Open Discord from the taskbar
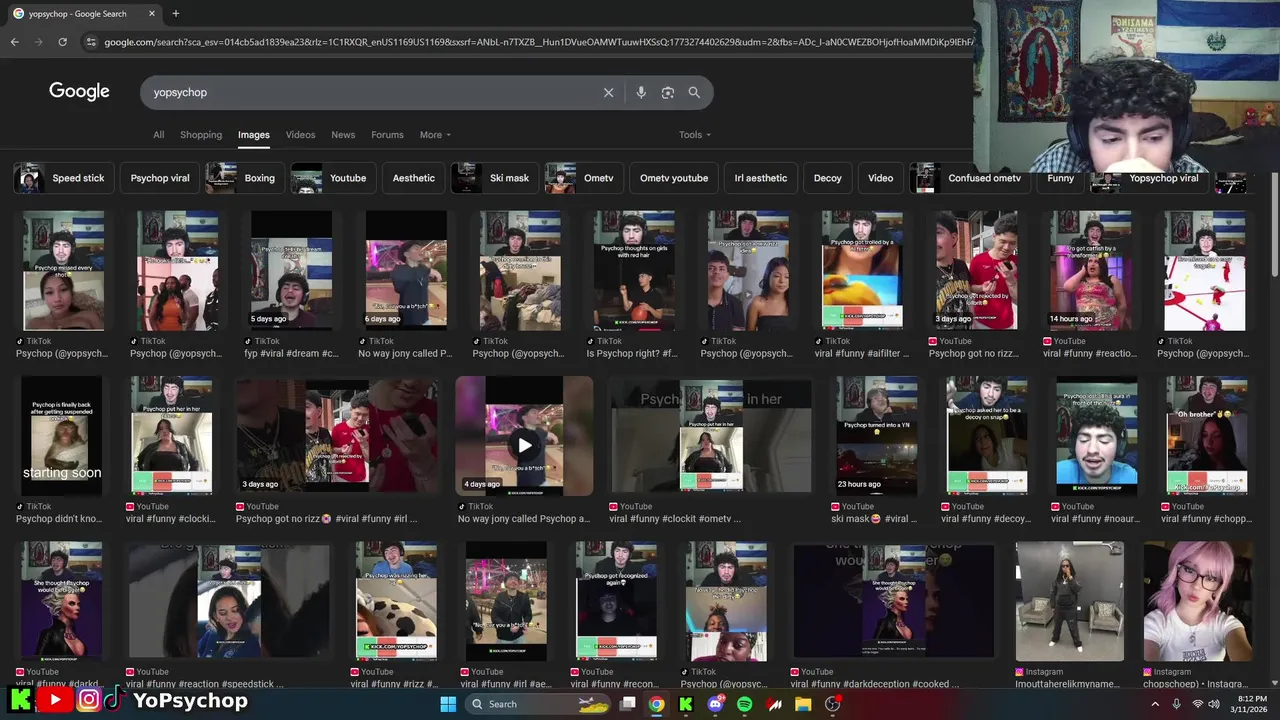 click(715, 704)
